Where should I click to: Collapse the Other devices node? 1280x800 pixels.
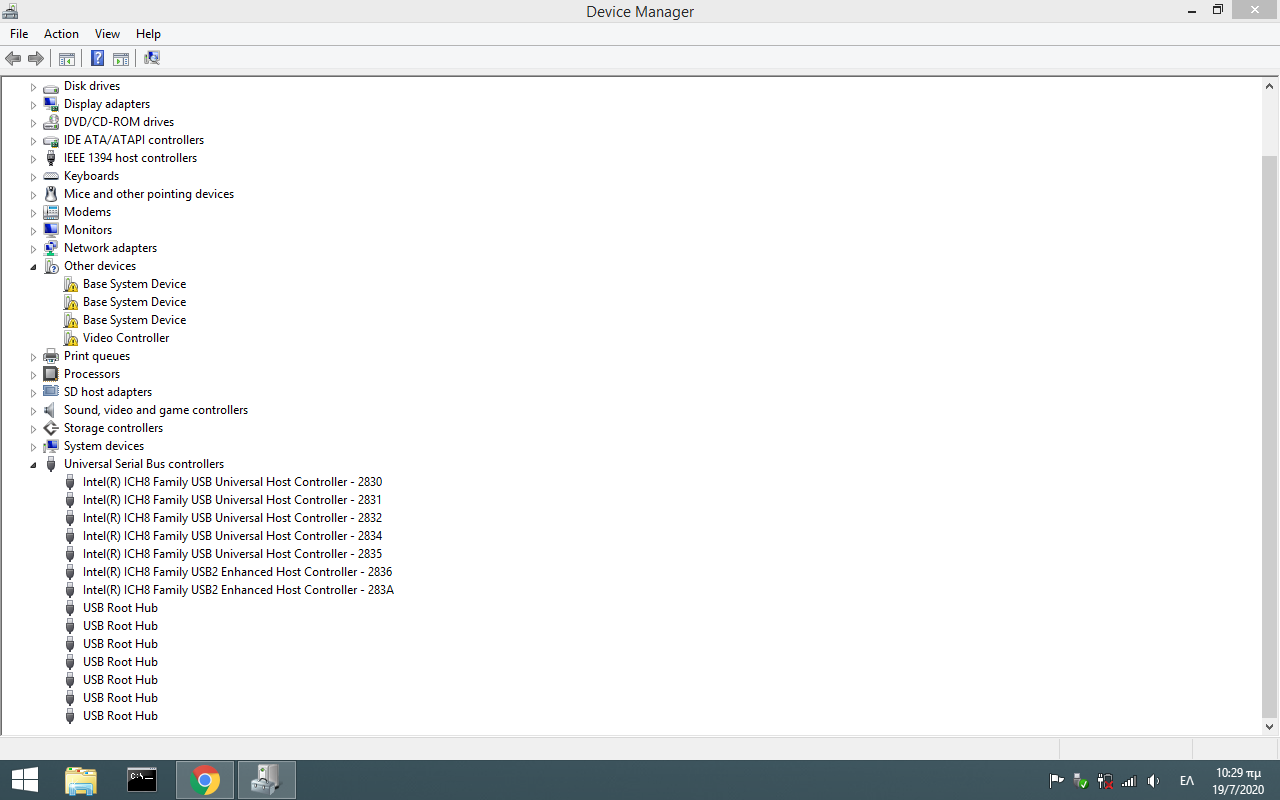click(x=33, y=267)
